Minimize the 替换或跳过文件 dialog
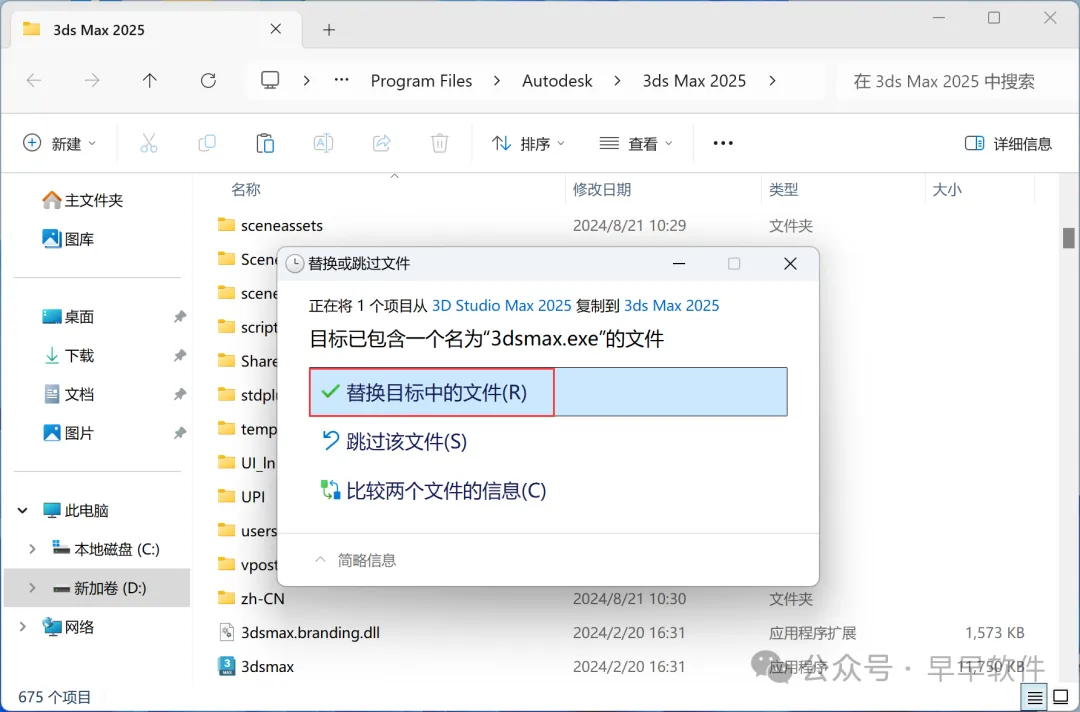This screenshot has width=1080, height=712. (x=678, y=264)
